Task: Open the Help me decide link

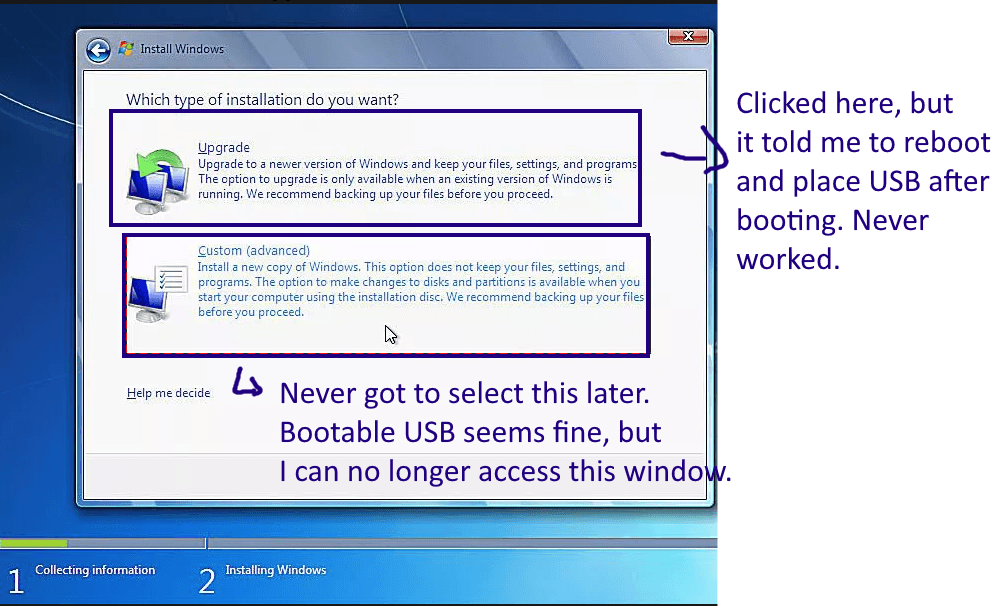Action: [x=168, y=393]
